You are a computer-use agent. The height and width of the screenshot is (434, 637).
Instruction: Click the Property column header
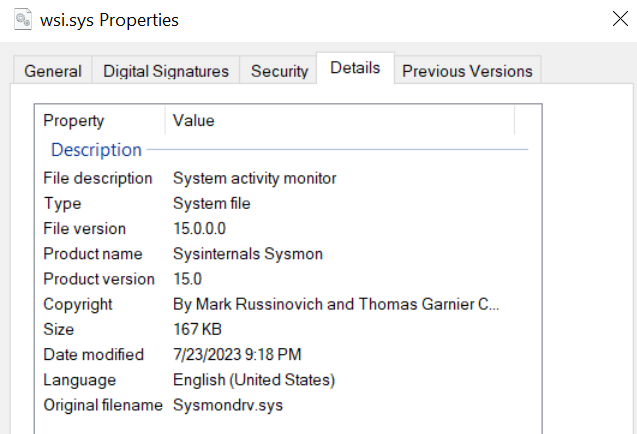pyautogui.click(x=100, y=120)
